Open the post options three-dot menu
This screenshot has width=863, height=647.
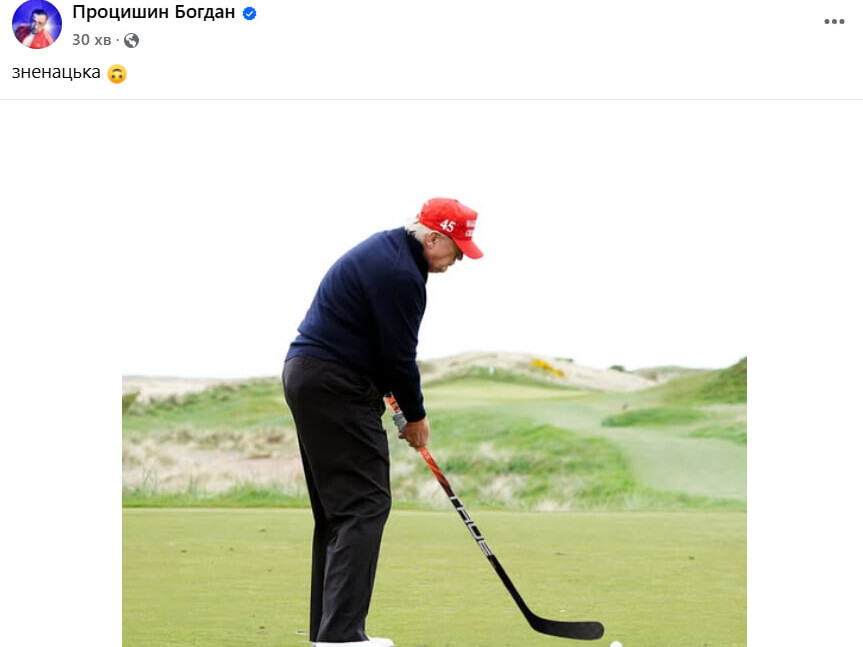(x=834, y=21)
